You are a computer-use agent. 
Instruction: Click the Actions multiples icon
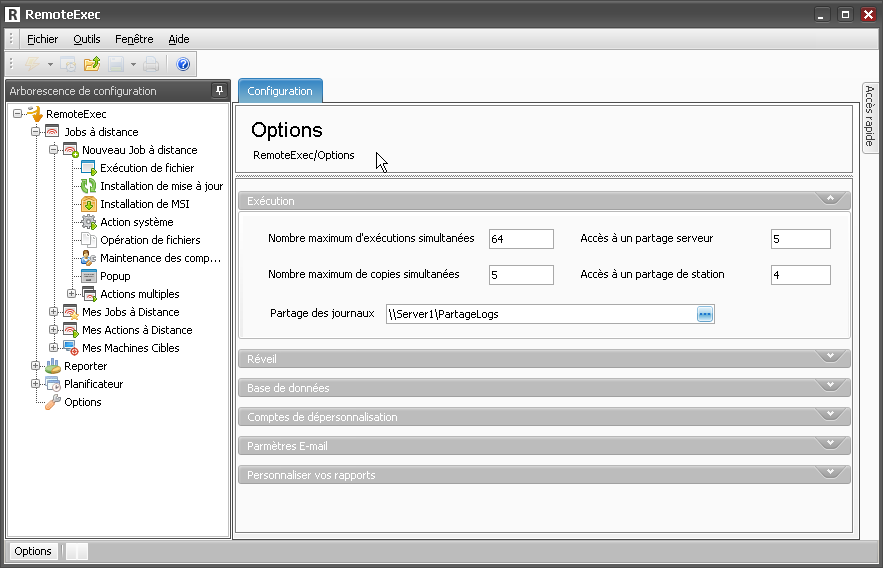(89, 294)
